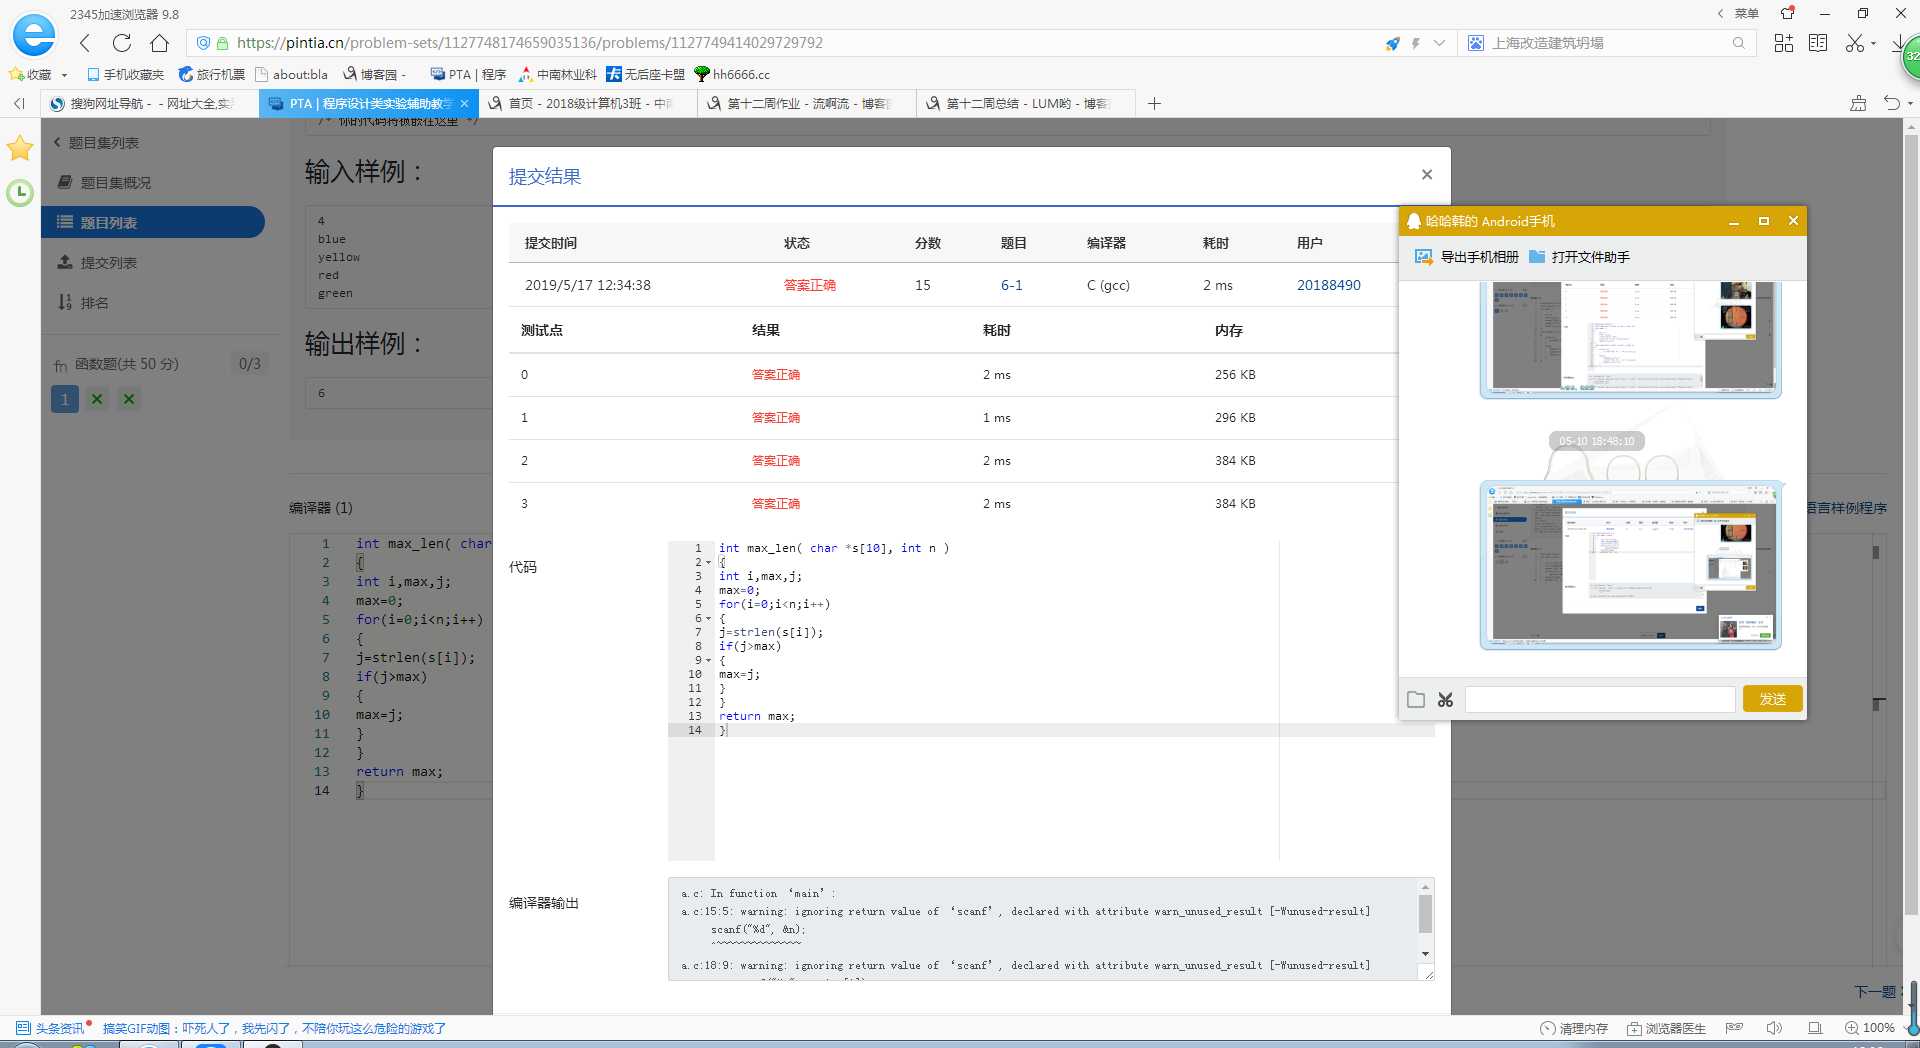Image resolution: width=1920 pixels, height=1048 pixels.
Task: Go back to the previous page
Action: point(85,43)
